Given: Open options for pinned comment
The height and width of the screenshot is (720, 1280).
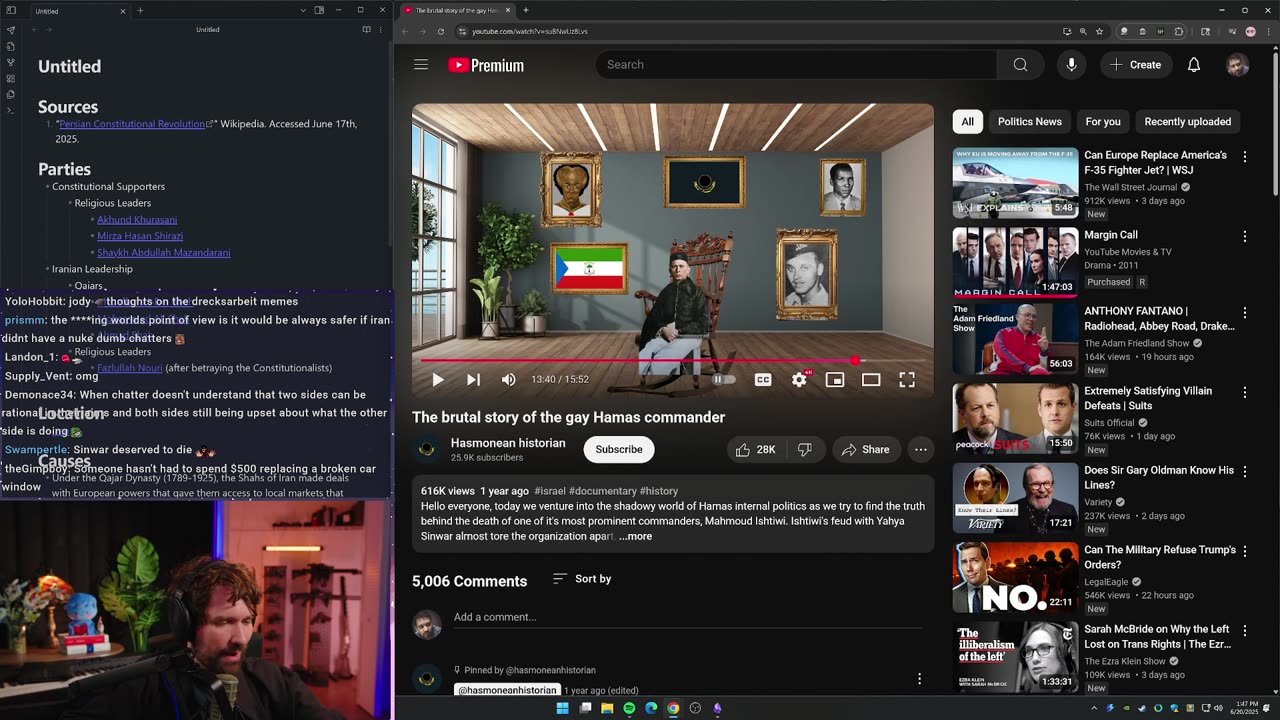Looking at the screenshot, I should click(x=919, y=679).
